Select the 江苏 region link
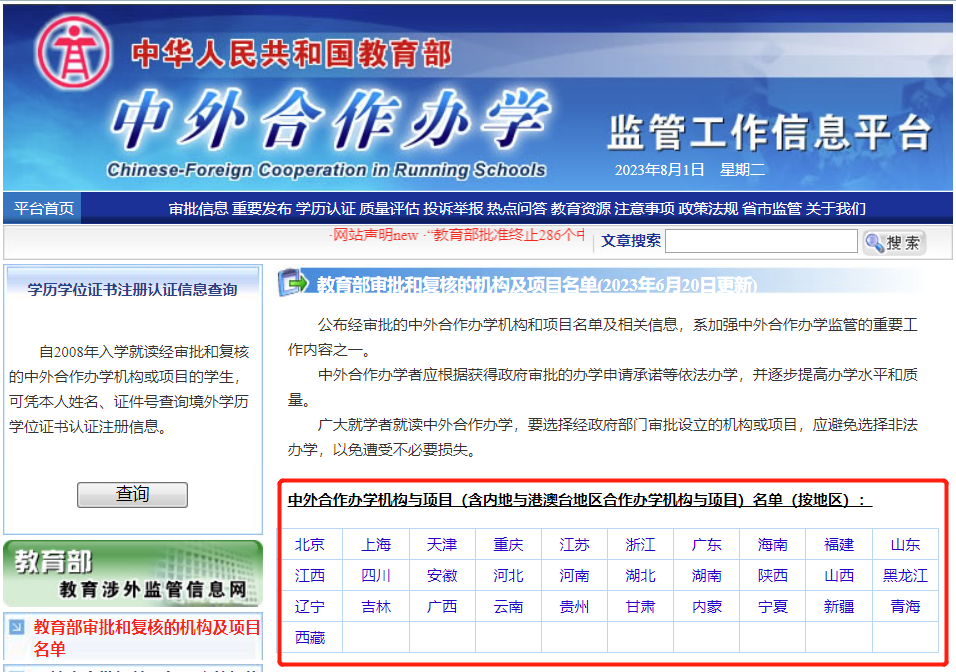This screenshot has height=672, width=956. (574, 545)
